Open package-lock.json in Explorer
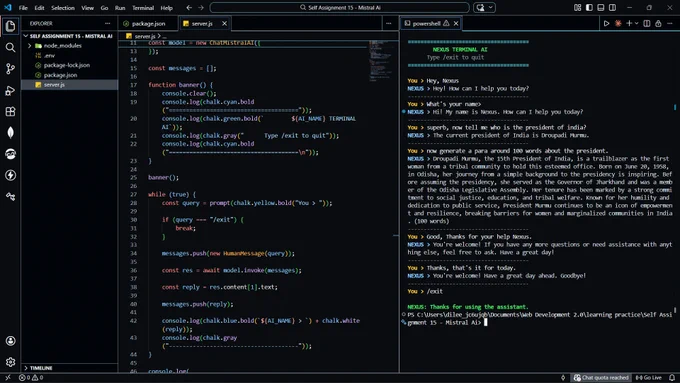 [69, 65]
